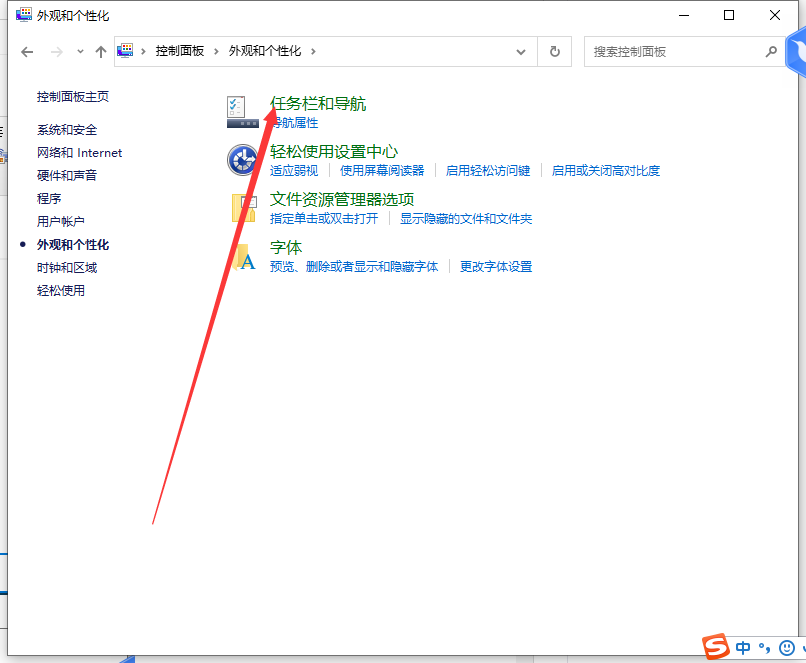Click the 字体 letter A icon
Screen dimensions: 806x663
click(x=243, y=257)
